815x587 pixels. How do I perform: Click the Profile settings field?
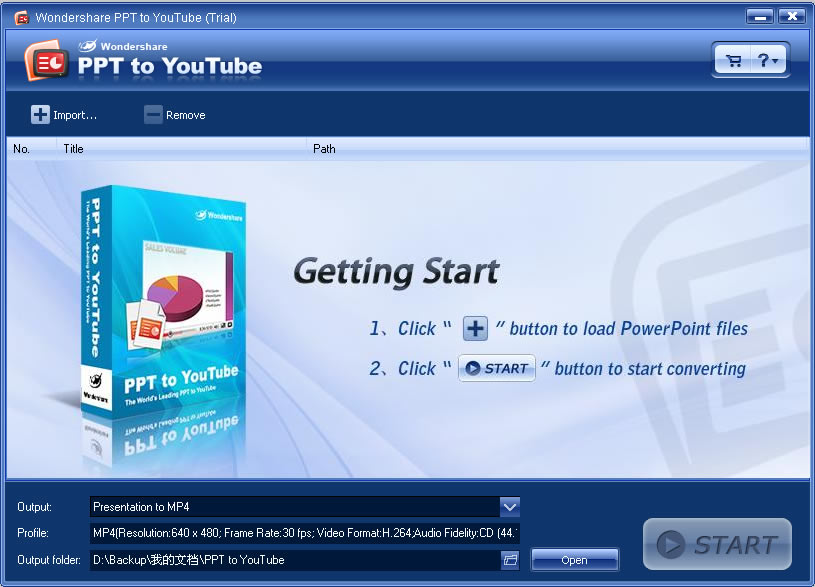(300, 533)
